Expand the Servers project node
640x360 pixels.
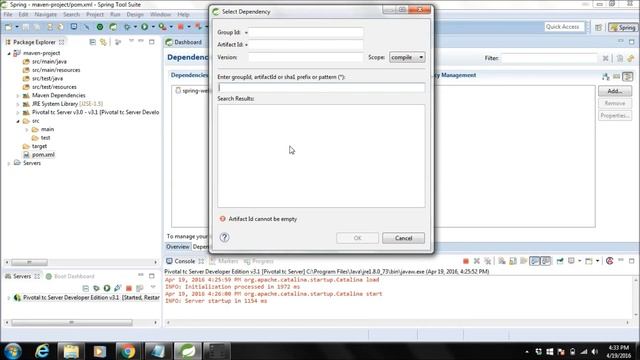click(9, 163)
